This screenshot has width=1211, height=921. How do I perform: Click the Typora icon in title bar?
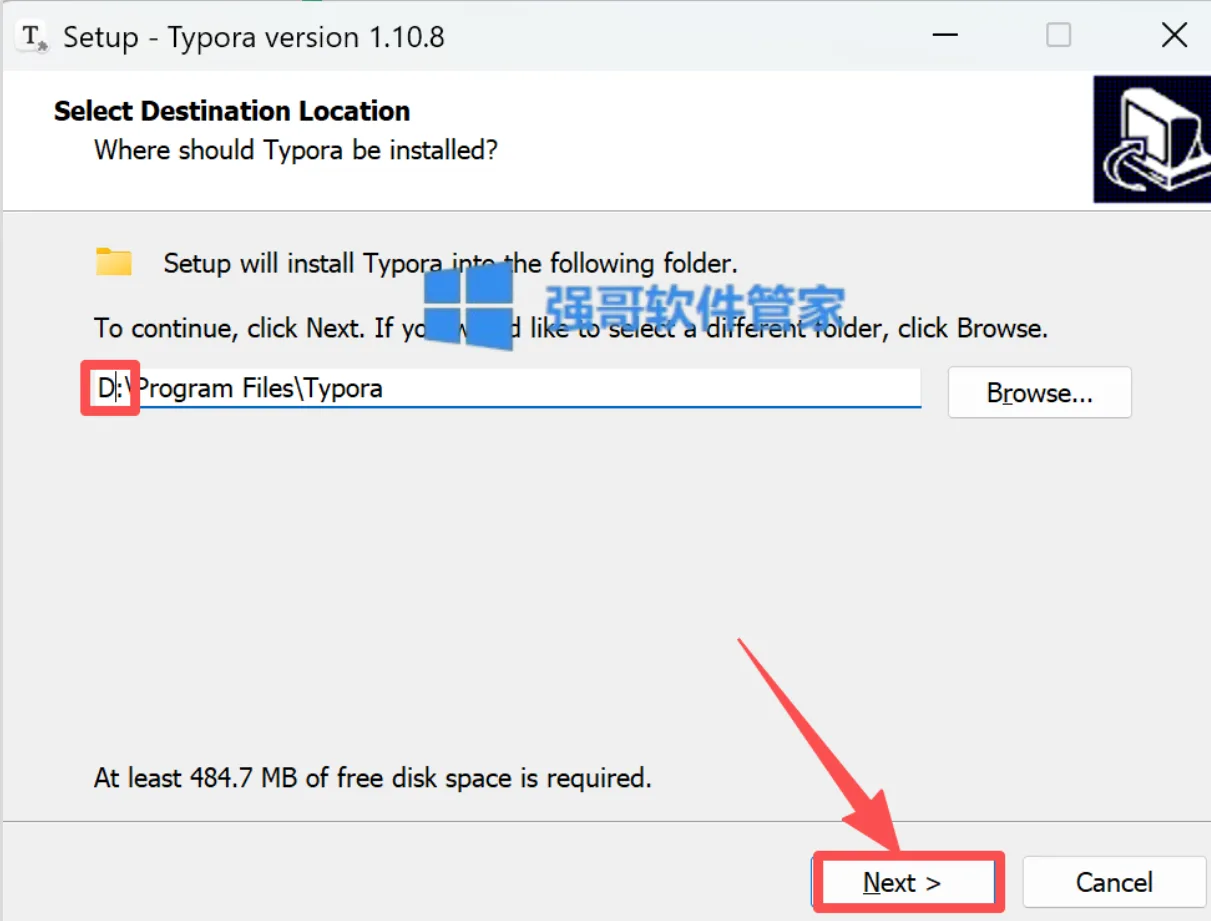(34, 37)
